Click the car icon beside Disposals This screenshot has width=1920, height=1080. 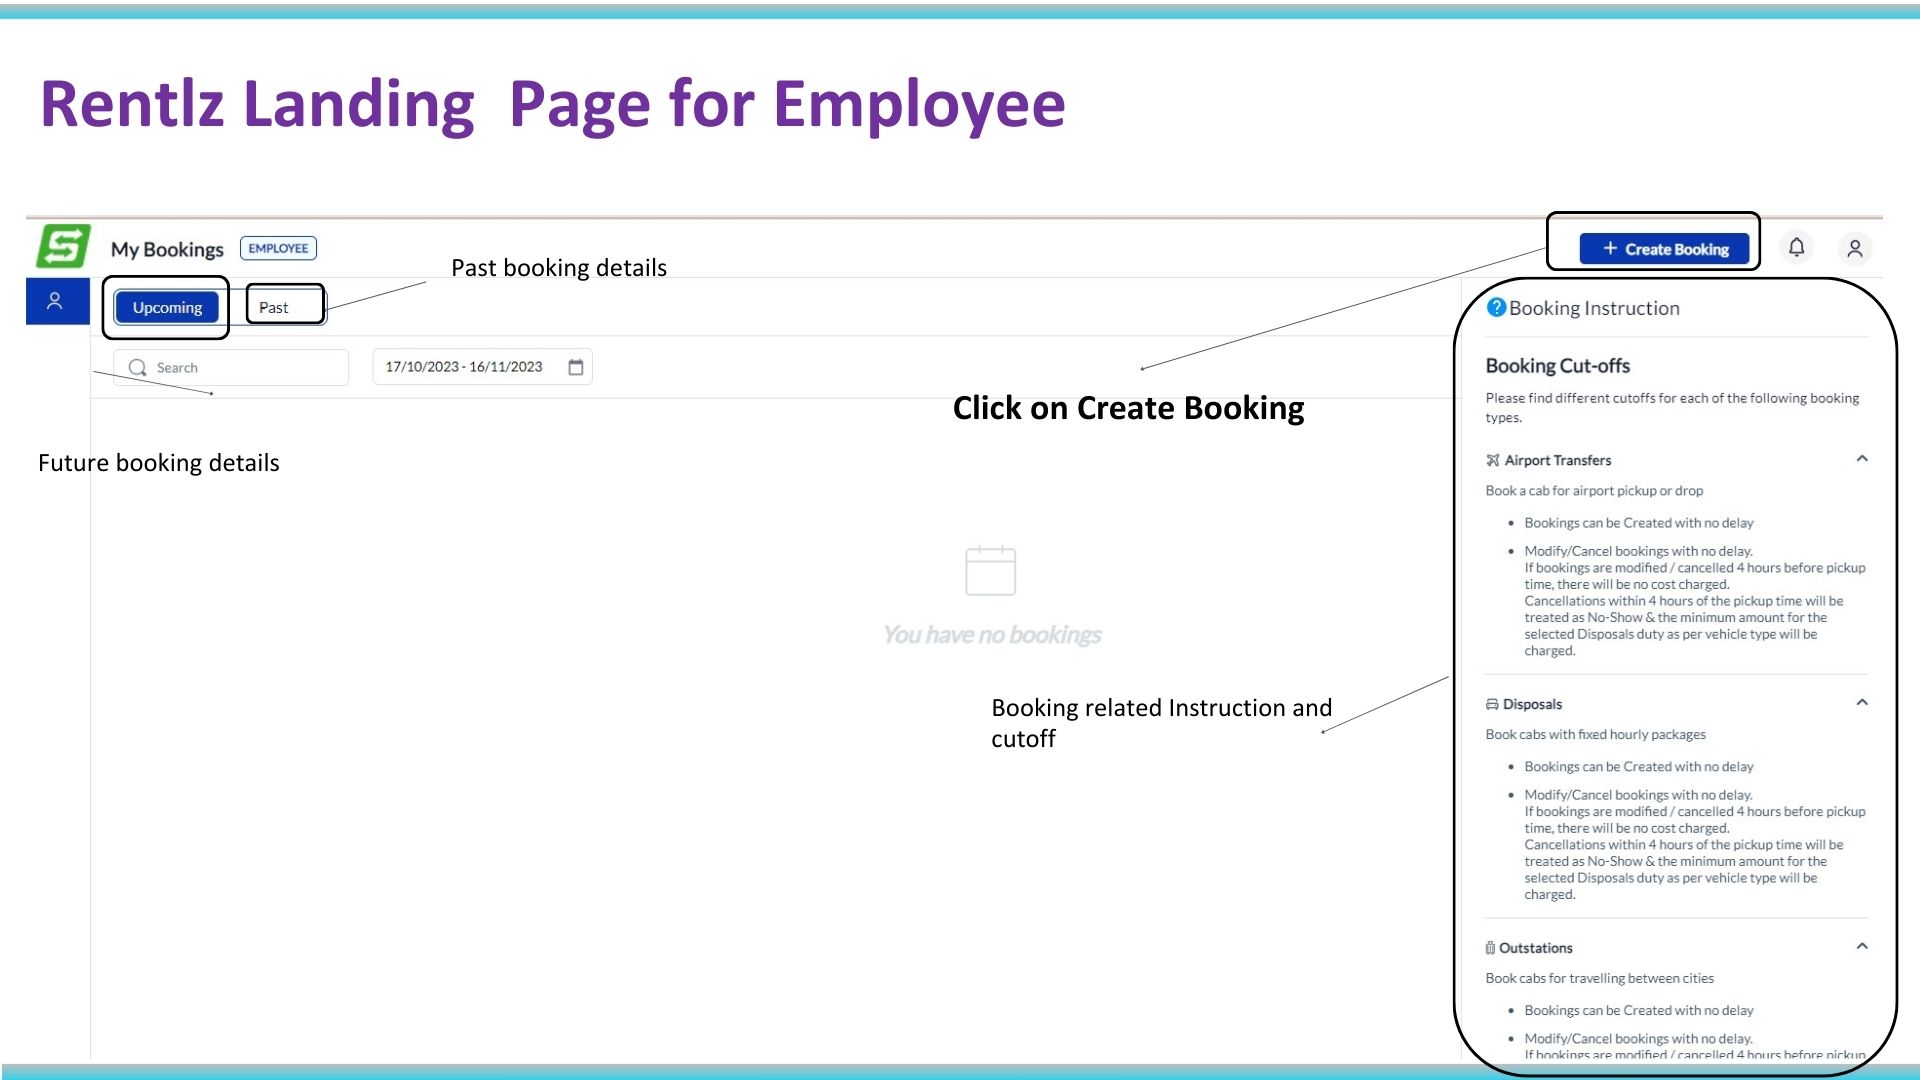(x=1492, y=704)
